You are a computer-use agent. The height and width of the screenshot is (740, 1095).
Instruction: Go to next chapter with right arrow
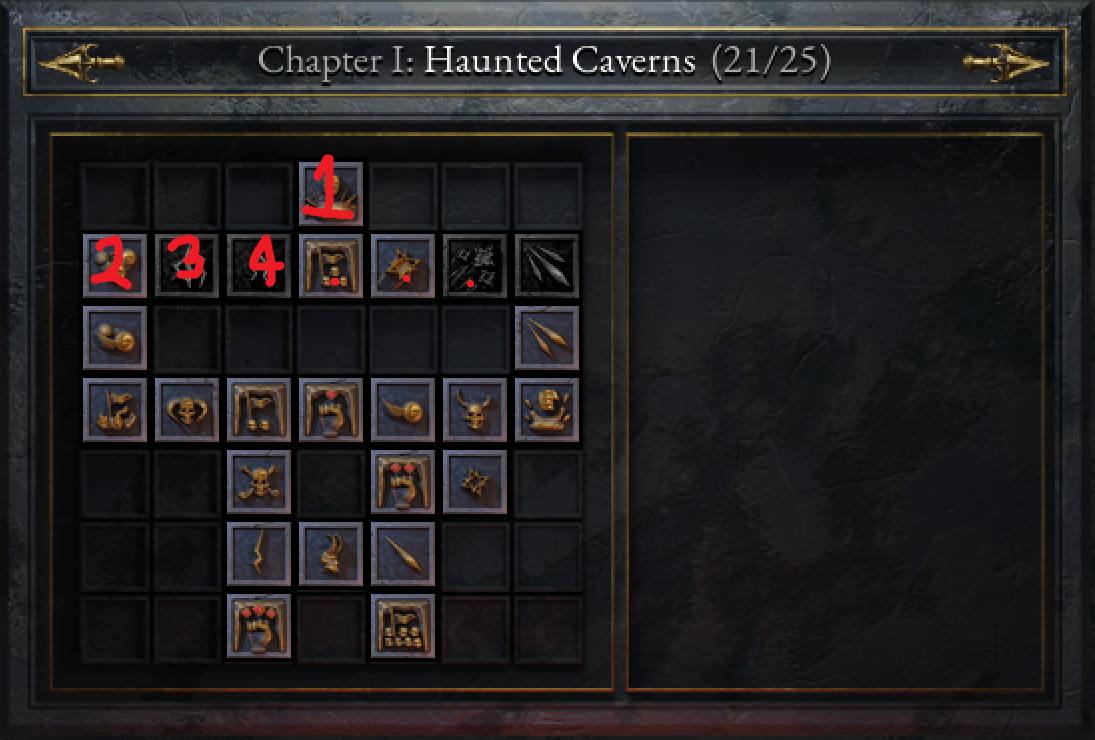coord(1006,62)
